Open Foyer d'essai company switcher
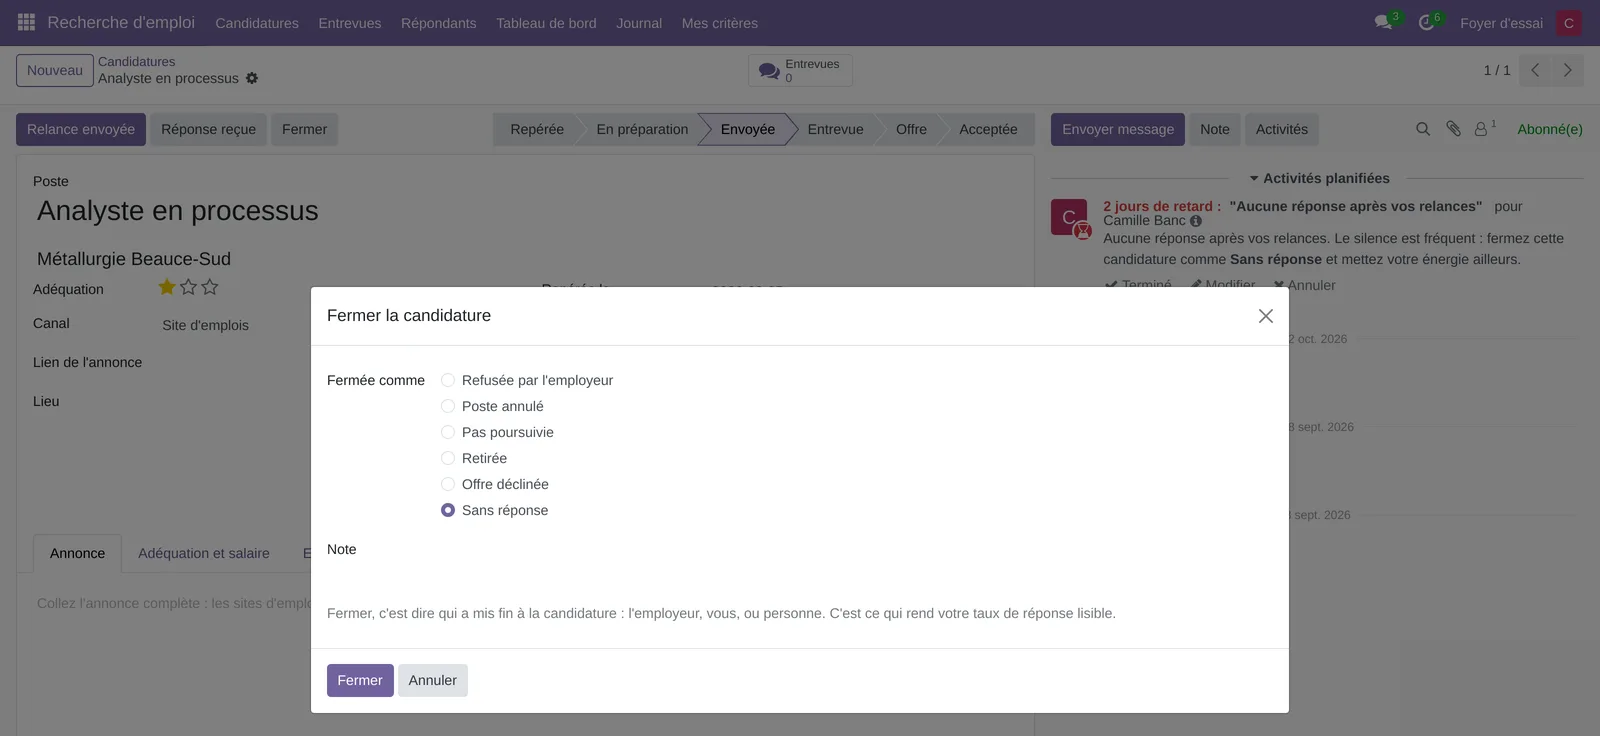Screen dimensions: 1600x736 click(x=1501, y=23)
